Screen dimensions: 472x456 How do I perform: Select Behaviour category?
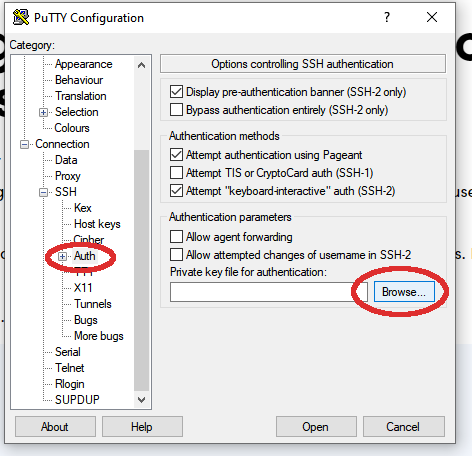click(x=79, y=80)
